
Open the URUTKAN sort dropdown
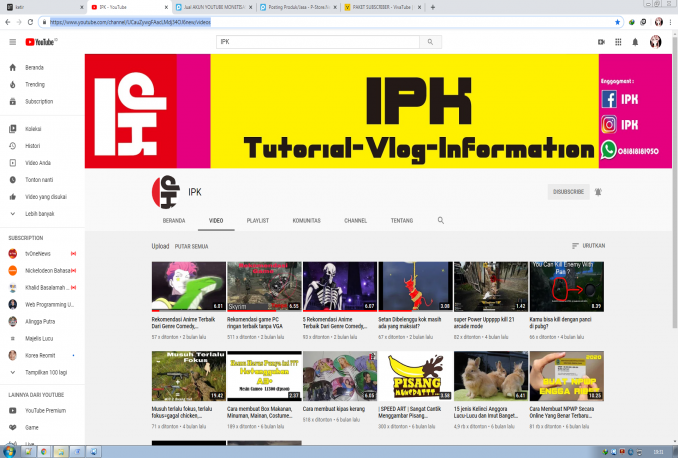point(588,245)
